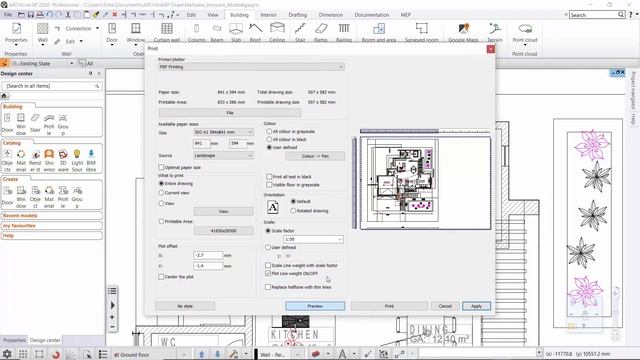
Task: Open the MEP ribbon tab
Action: click(405, 15)
